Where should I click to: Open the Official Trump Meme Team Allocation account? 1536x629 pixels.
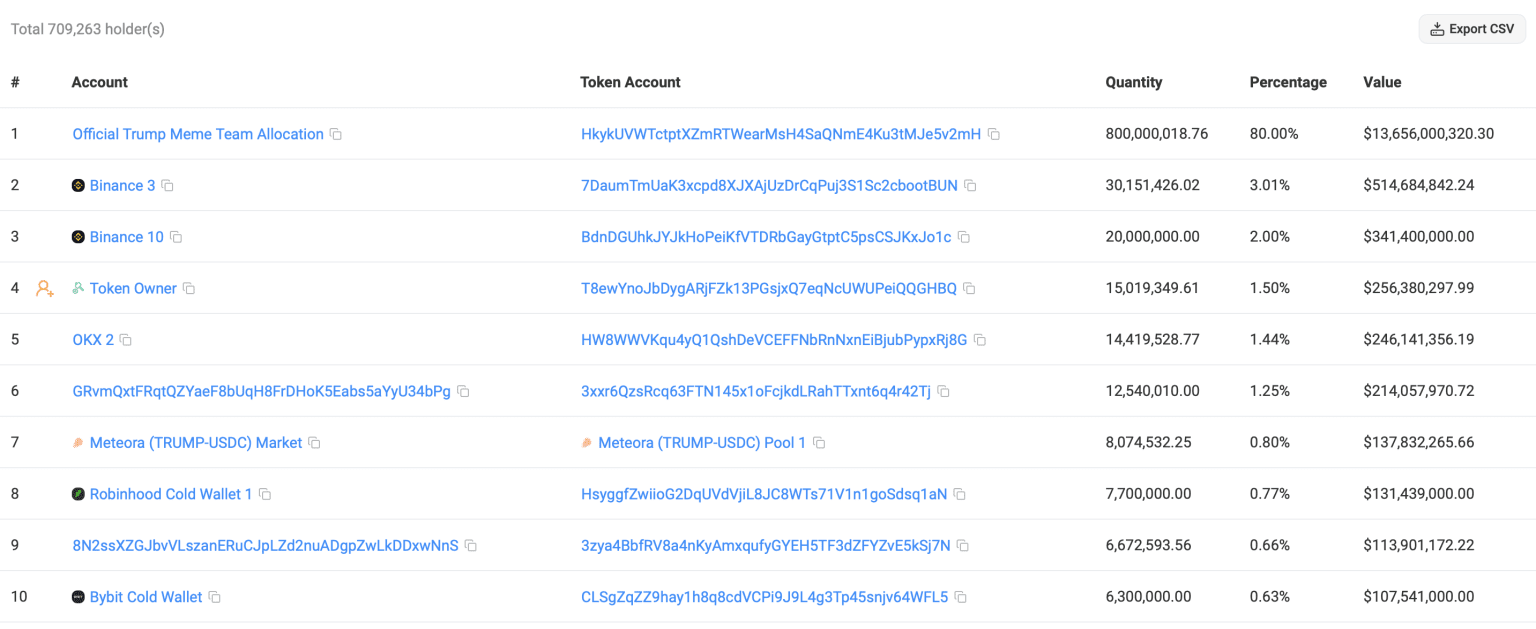coord(197,133)
